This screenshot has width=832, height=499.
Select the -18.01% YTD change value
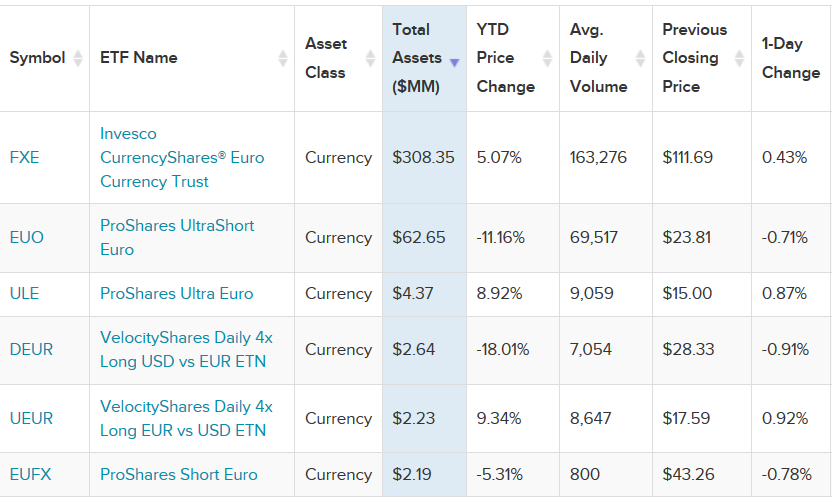503,349
